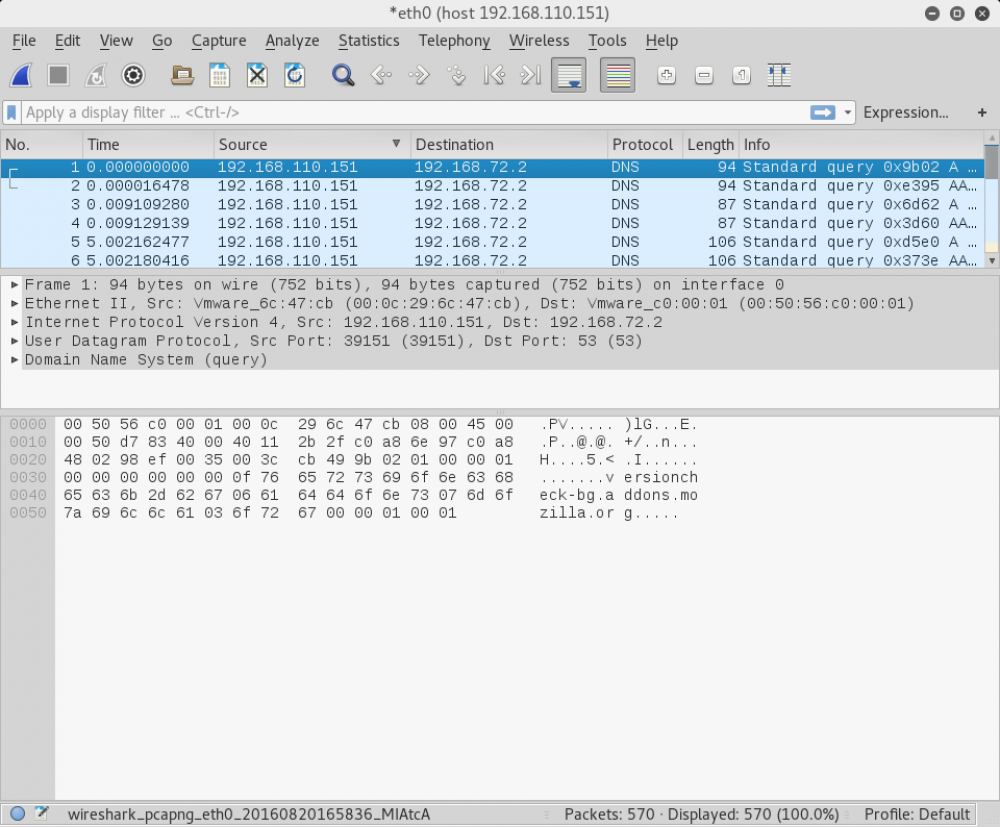Screen dimensions: 1000x827
Task: Toggle packet colorization rules button
Action: 618,76
